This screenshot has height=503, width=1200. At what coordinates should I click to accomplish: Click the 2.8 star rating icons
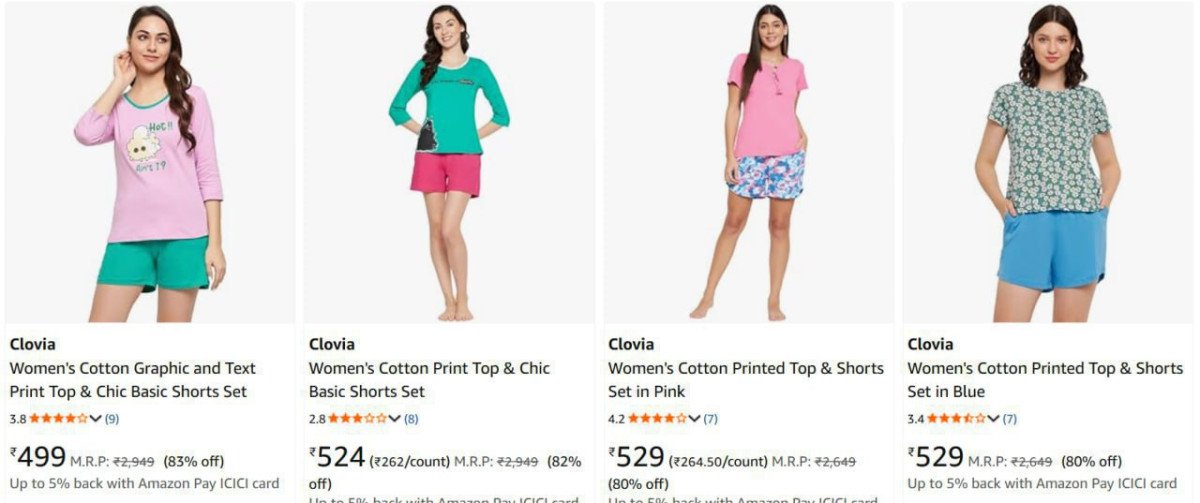coord(357,418)
